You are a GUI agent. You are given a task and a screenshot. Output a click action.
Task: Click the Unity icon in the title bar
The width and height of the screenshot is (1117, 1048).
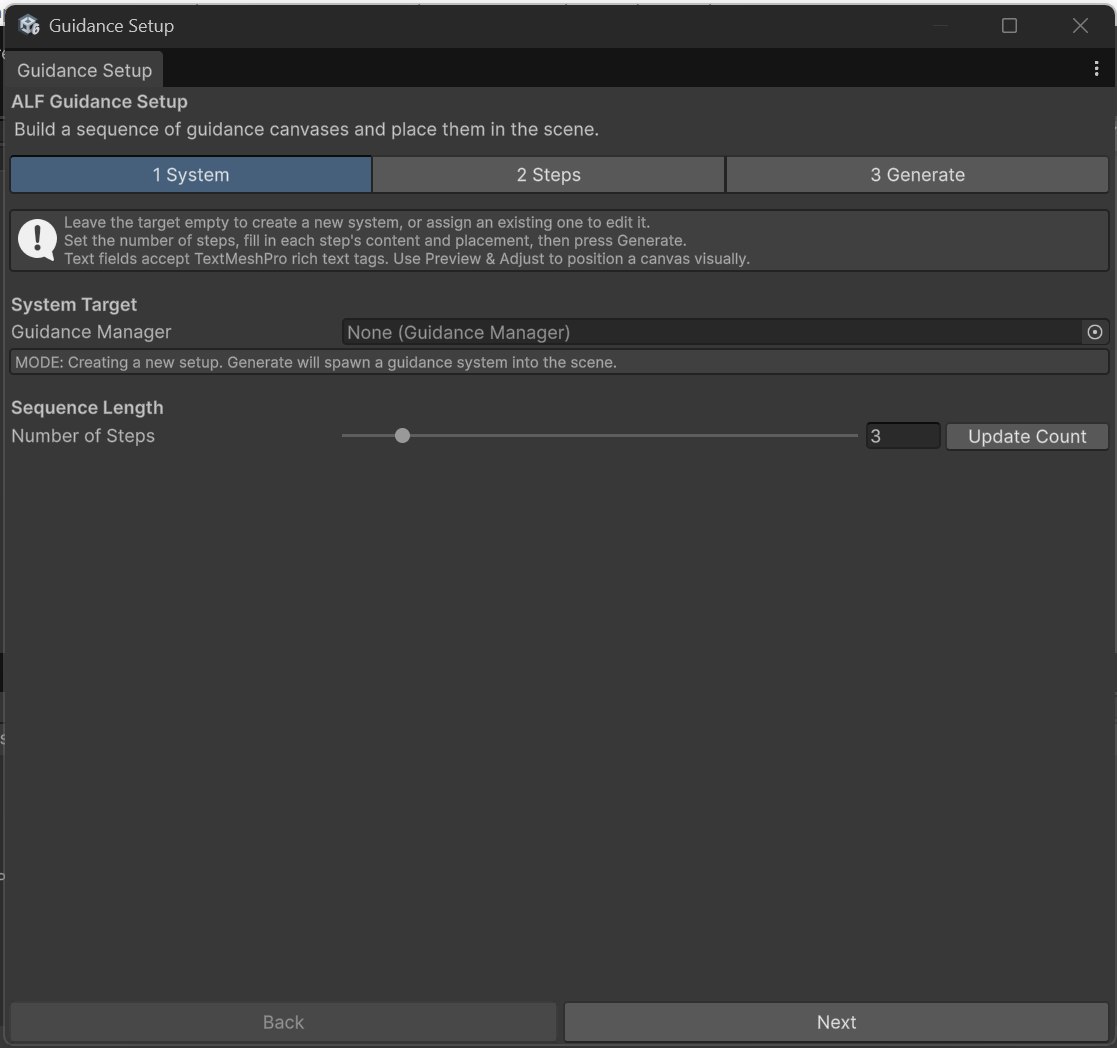pyautogui.click(x=29, y=25)
